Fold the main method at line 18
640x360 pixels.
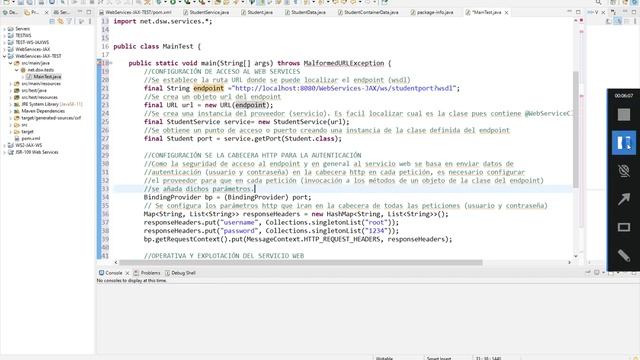[111, 63]
